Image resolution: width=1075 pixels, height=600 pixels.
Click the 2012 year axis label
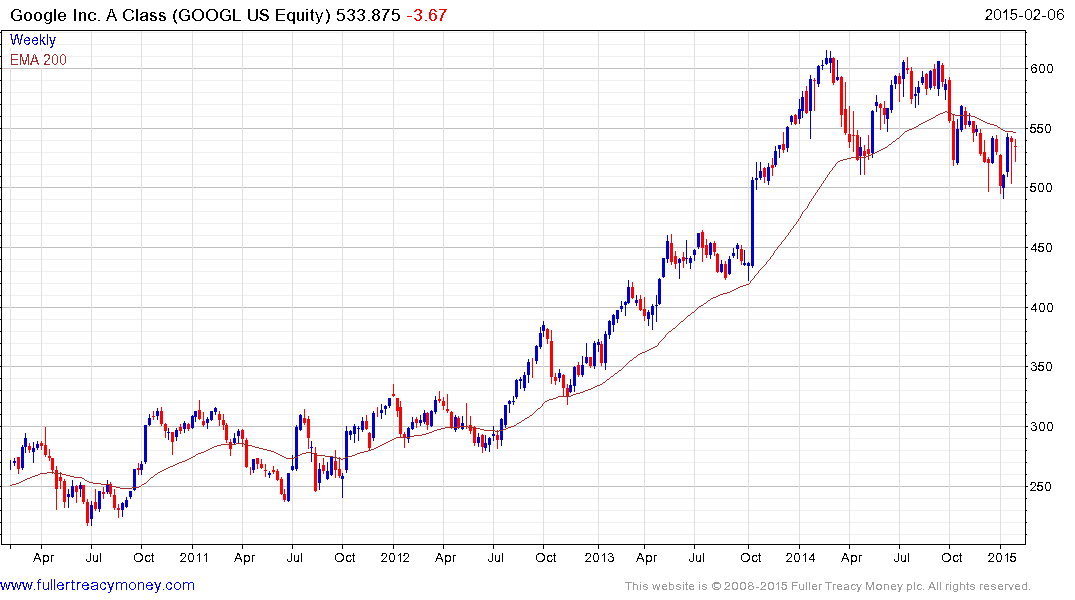tap(394, 557)
